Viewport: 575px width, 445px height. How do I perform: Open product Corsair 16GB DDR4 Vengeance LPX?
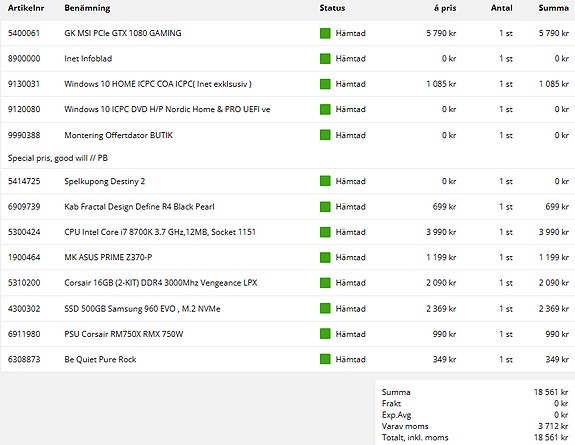[161, 283]
